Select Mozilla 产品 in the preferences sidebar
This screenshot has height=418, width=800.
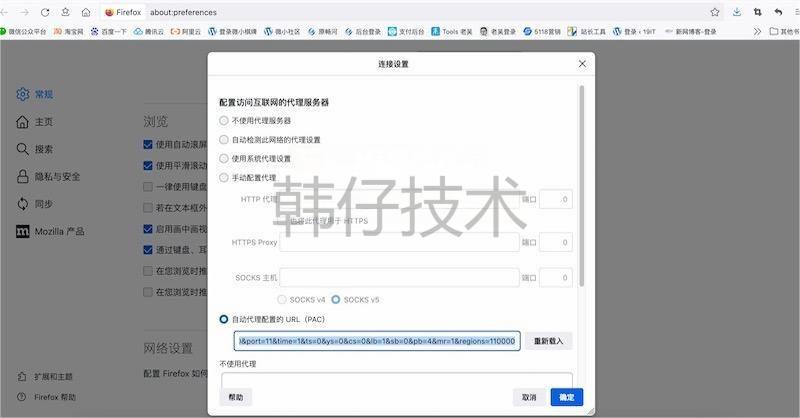(50, 232)
